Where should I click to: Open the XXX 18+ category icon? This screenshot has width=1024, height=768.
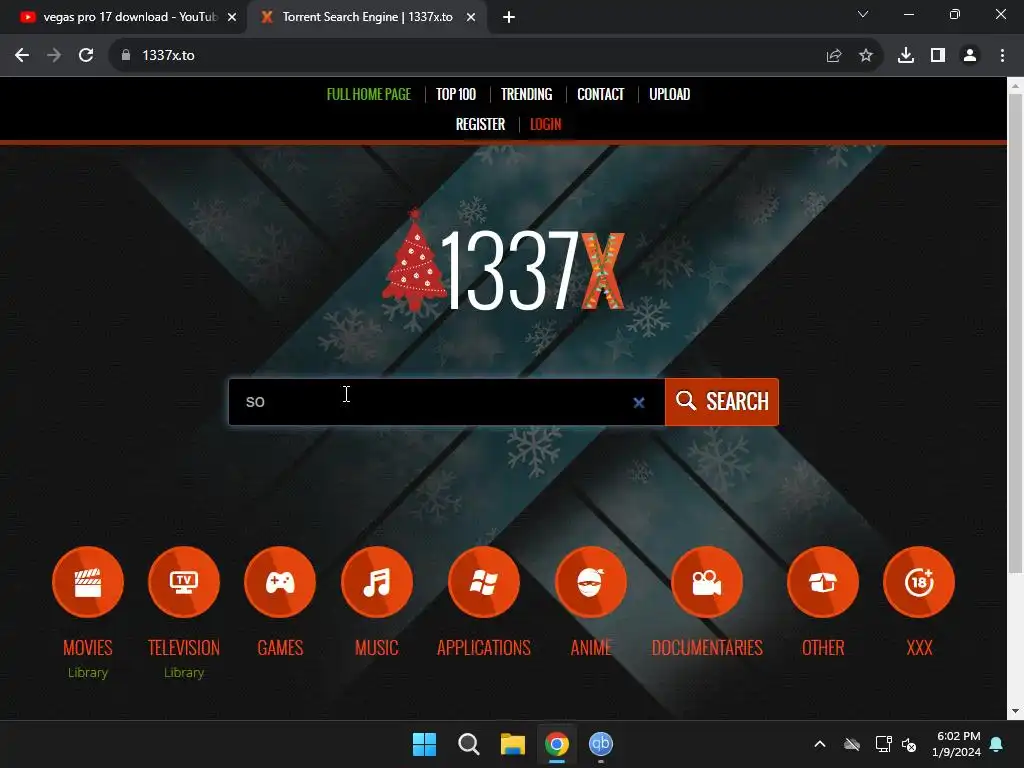coord(919,582)
